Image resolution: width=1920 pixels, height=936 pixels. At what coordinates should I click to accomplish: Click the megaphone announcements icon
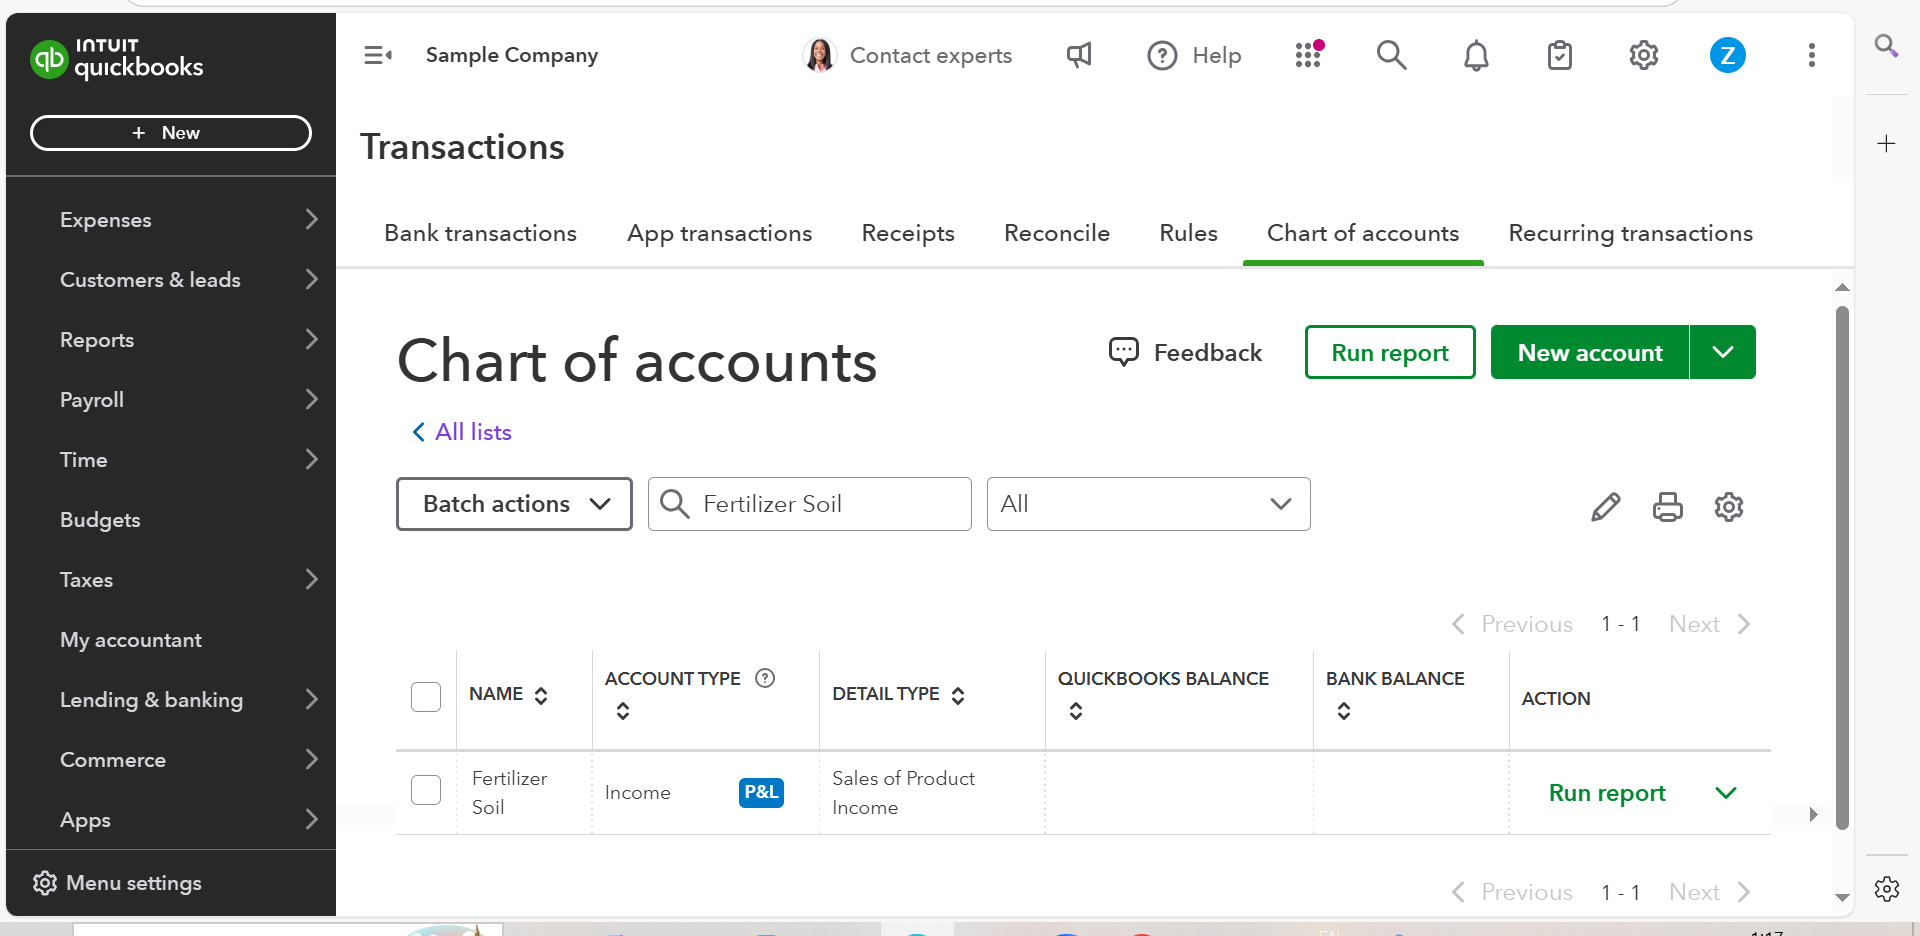(x=1079, y=55)
